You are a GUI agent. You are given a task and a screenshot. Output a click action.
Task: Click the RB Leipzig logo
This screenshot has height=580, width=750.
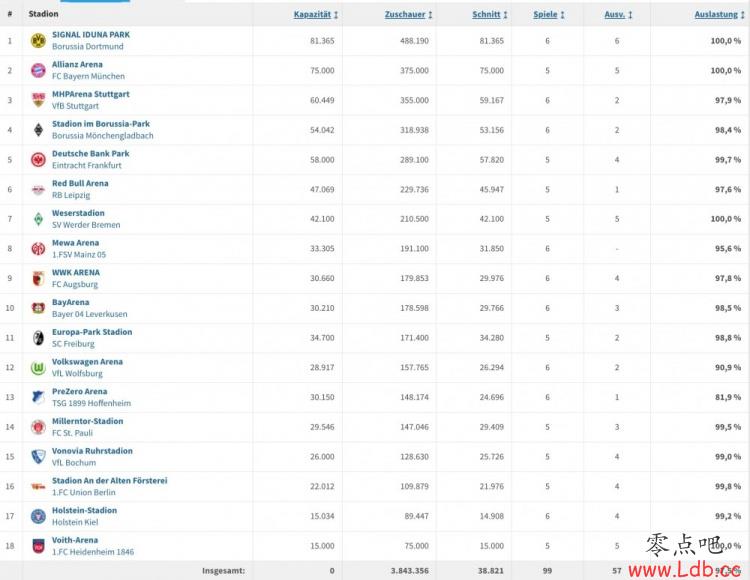[x=38, y=189]
